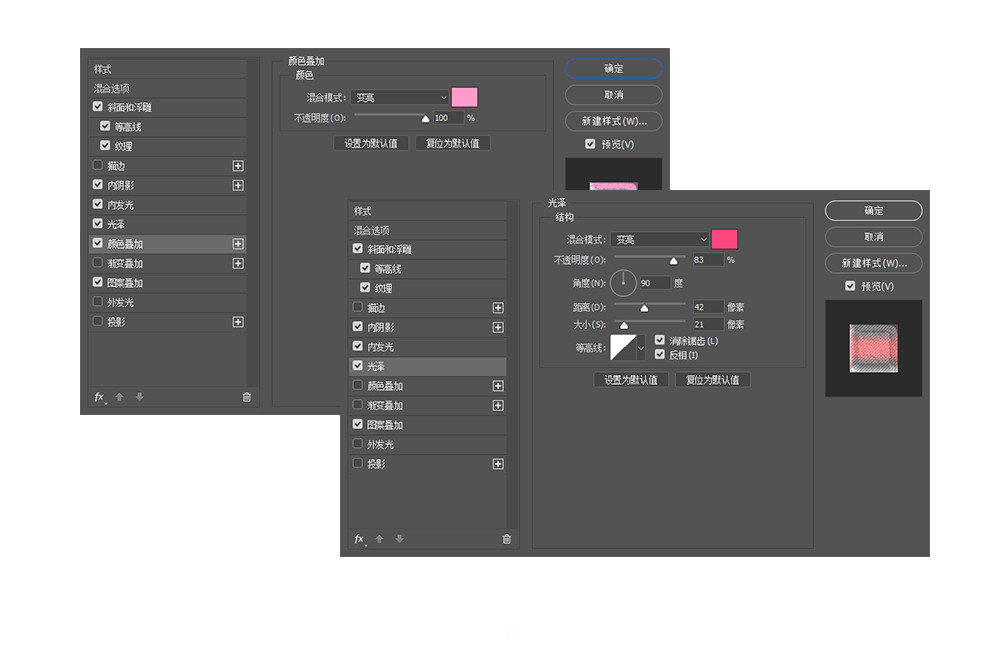Click the style preview thumbnail
Viewport: 1000px width, 647px height.
tap(873, 348)
